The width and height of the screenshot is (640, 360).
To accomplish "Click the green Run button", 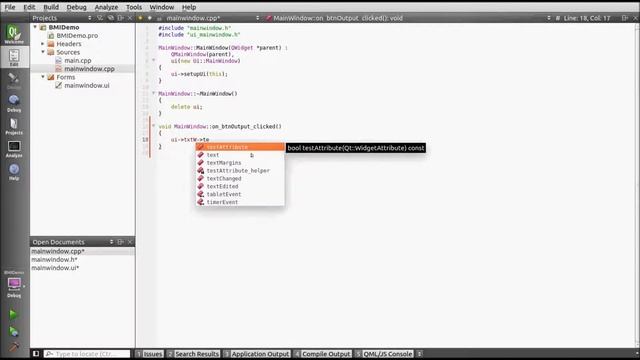I will click(x=13, y=314).
